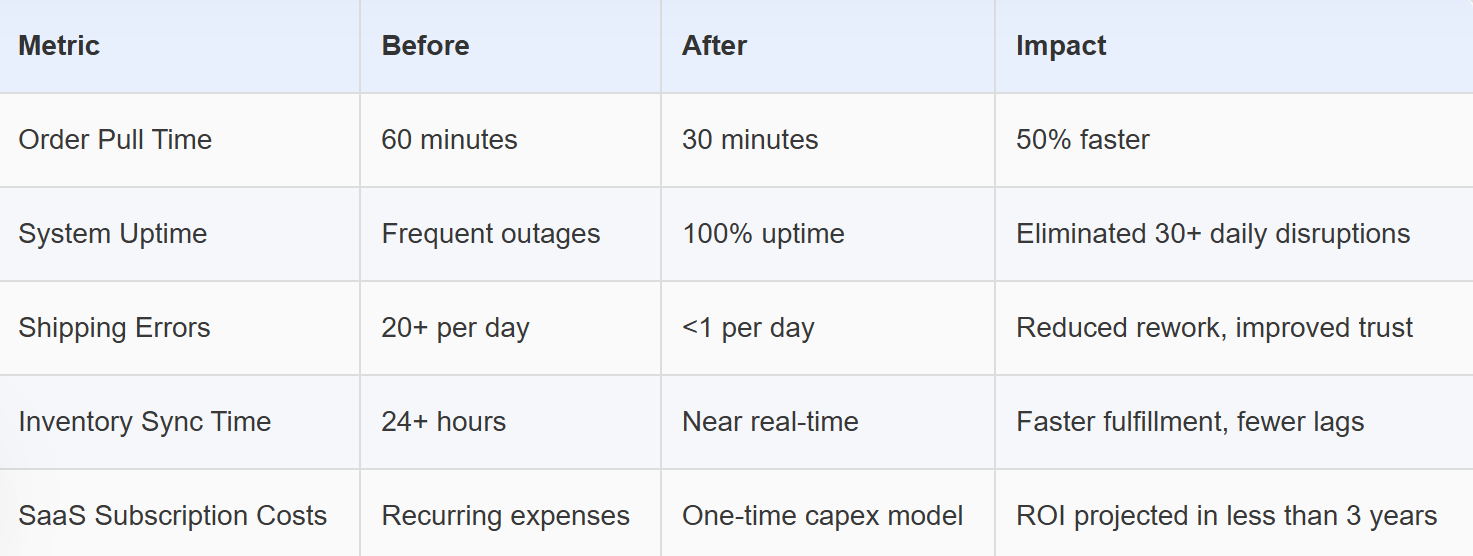Click the After column header

point(714,46)
